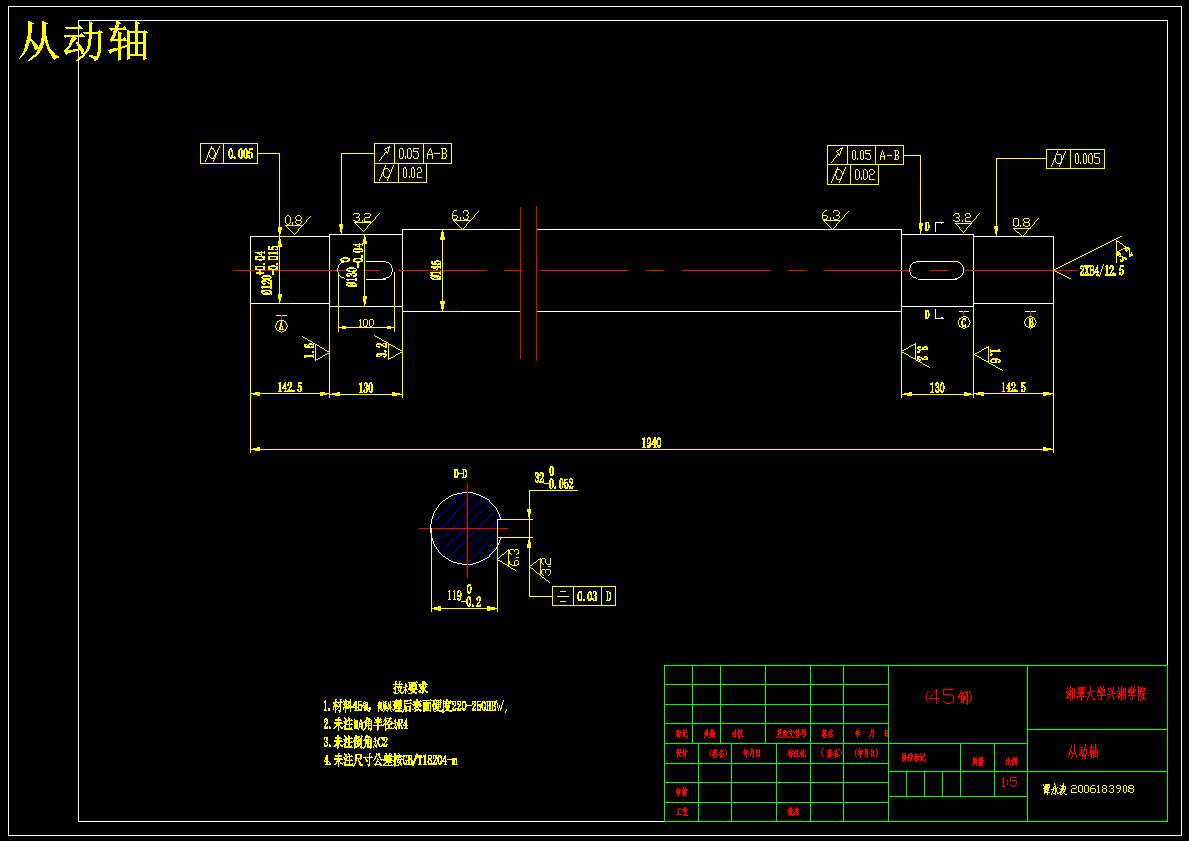Select the 3.2 roughness symbol above left keyway
The height and width of the screenshot is (841, 1189).
point(365,221)
